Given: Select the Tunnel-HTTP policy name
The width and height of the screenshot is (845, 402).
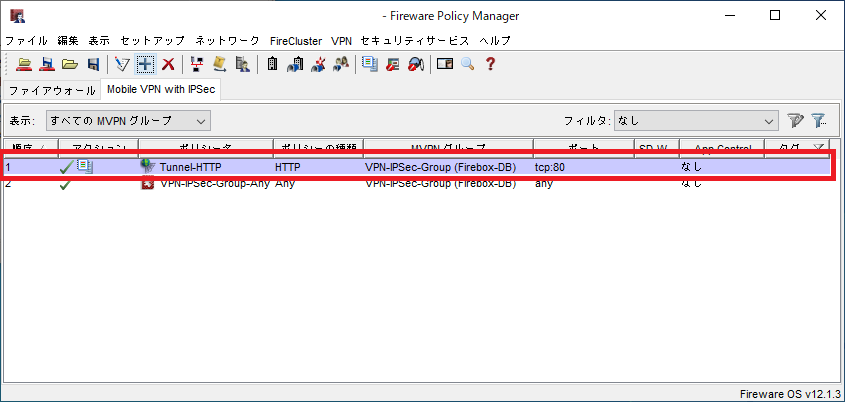Looking at the screenshot, I should tap(190, 168).
